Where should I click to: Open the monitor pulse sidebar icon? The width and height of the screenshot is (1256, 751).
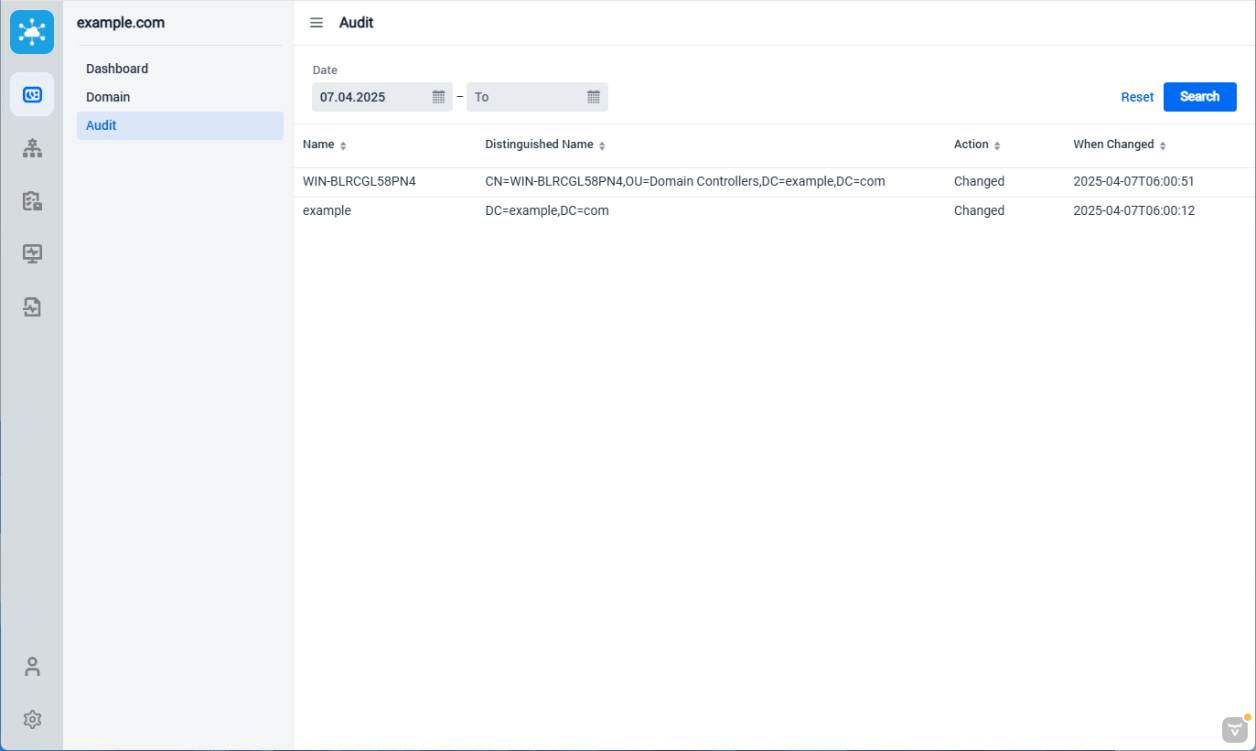tap(32, 254)
